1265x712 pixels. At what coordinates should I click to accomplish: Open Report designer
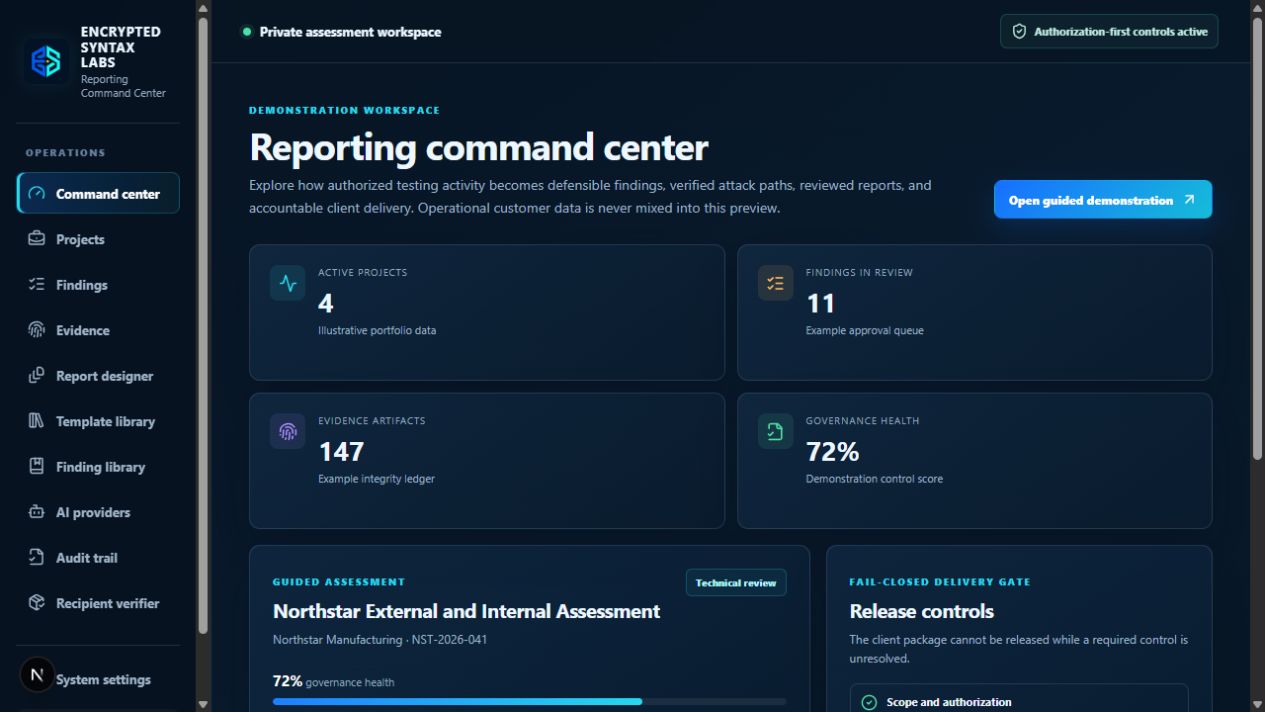click(x=98, y=376)
